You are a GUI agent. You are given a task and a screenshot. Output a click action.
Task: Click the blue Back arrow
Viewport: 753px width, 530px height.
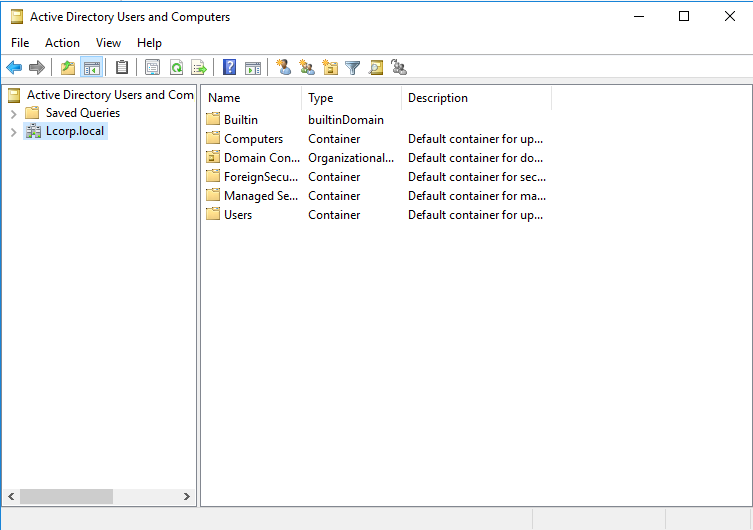(x=14, y=68)
